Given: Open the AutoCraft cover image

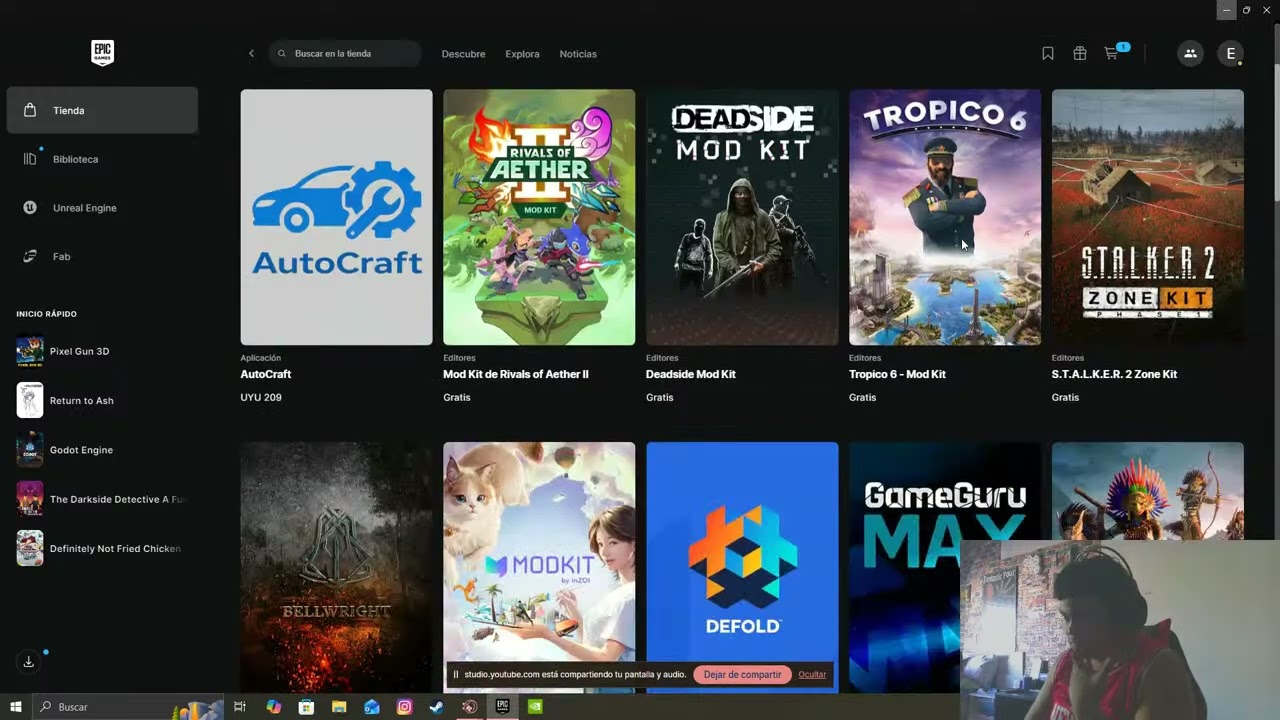Looking at the screenshot, I should 336,217.
